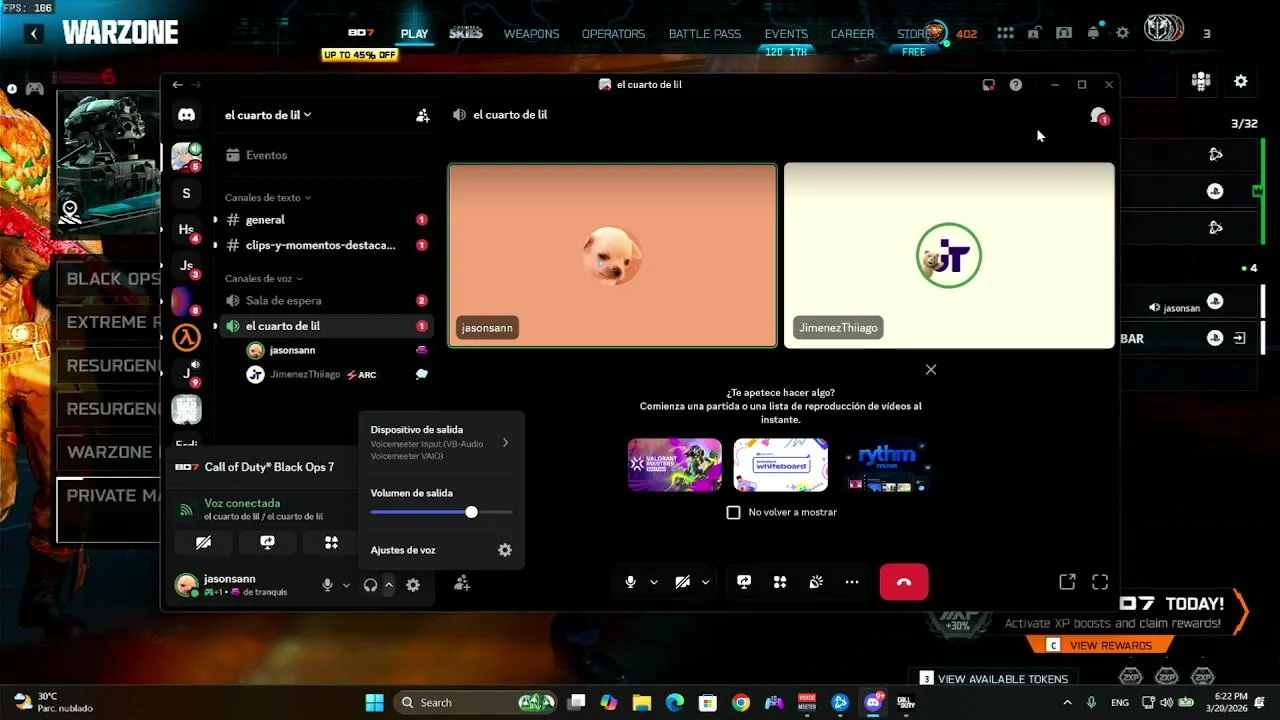This screenshot has height=720, width=1280.
Task: Check the No volver a mostrar box
Action: (x=733, y=512)
